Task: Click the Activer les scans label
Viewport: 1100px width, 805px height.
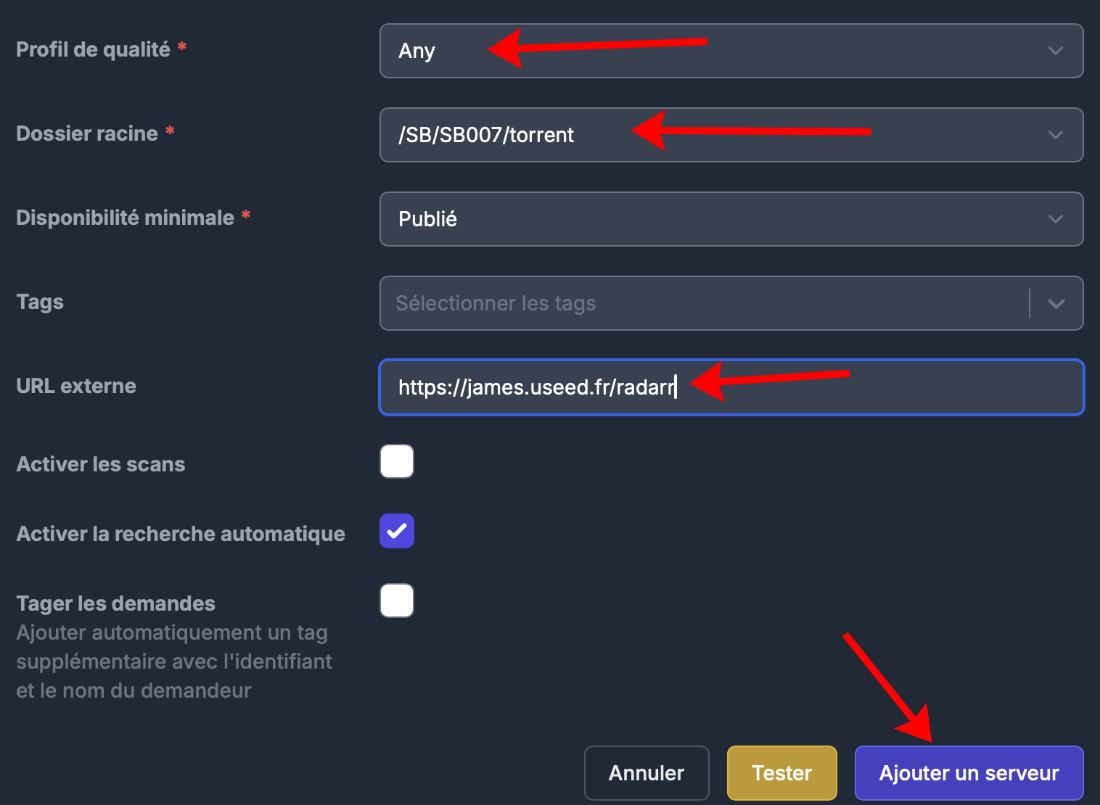Action: click(x=101, y=464)
